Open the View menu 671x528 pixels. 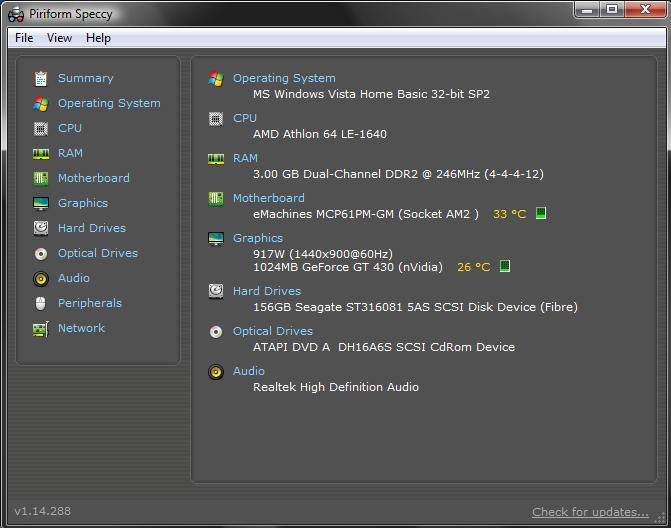tap(59, 38)
